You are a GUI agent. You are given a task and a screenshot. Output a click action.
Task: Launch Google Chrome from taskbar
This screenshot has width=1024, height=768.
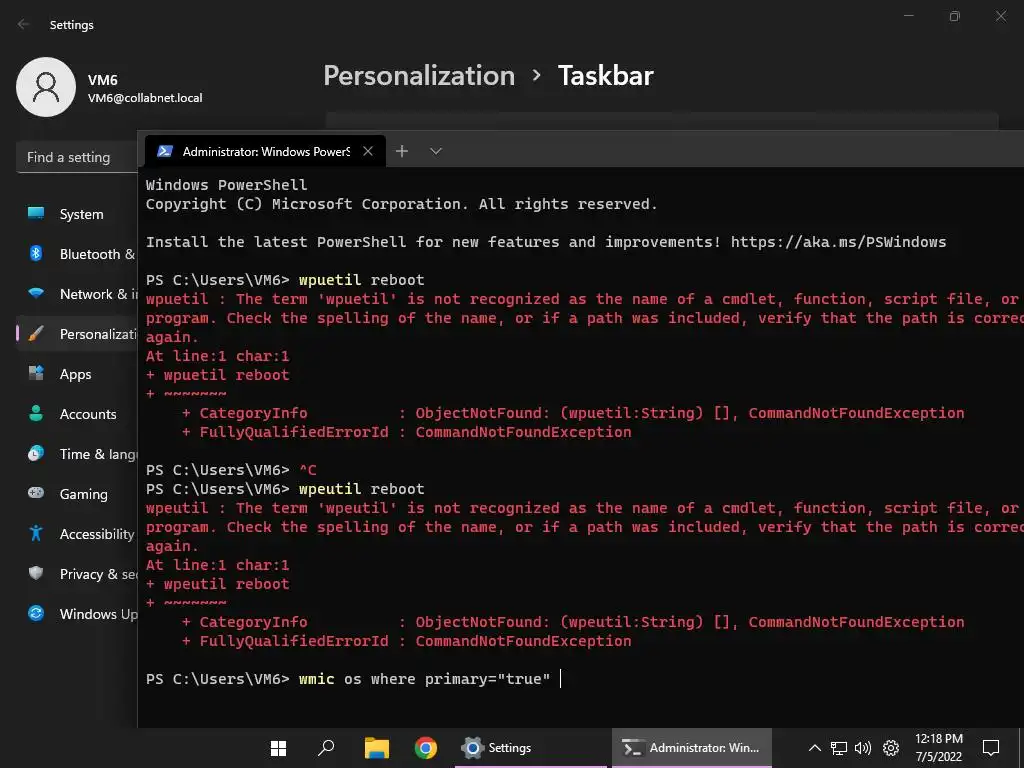[426, 748]
